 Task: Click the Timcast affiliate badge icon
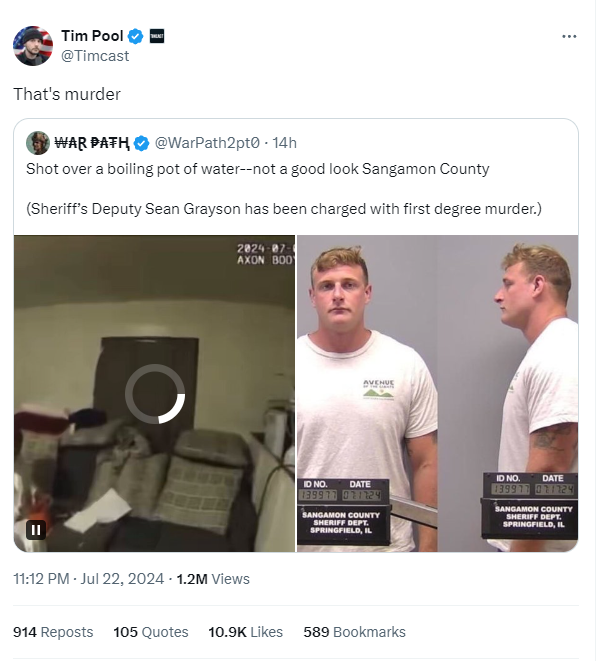click(157, 36)
